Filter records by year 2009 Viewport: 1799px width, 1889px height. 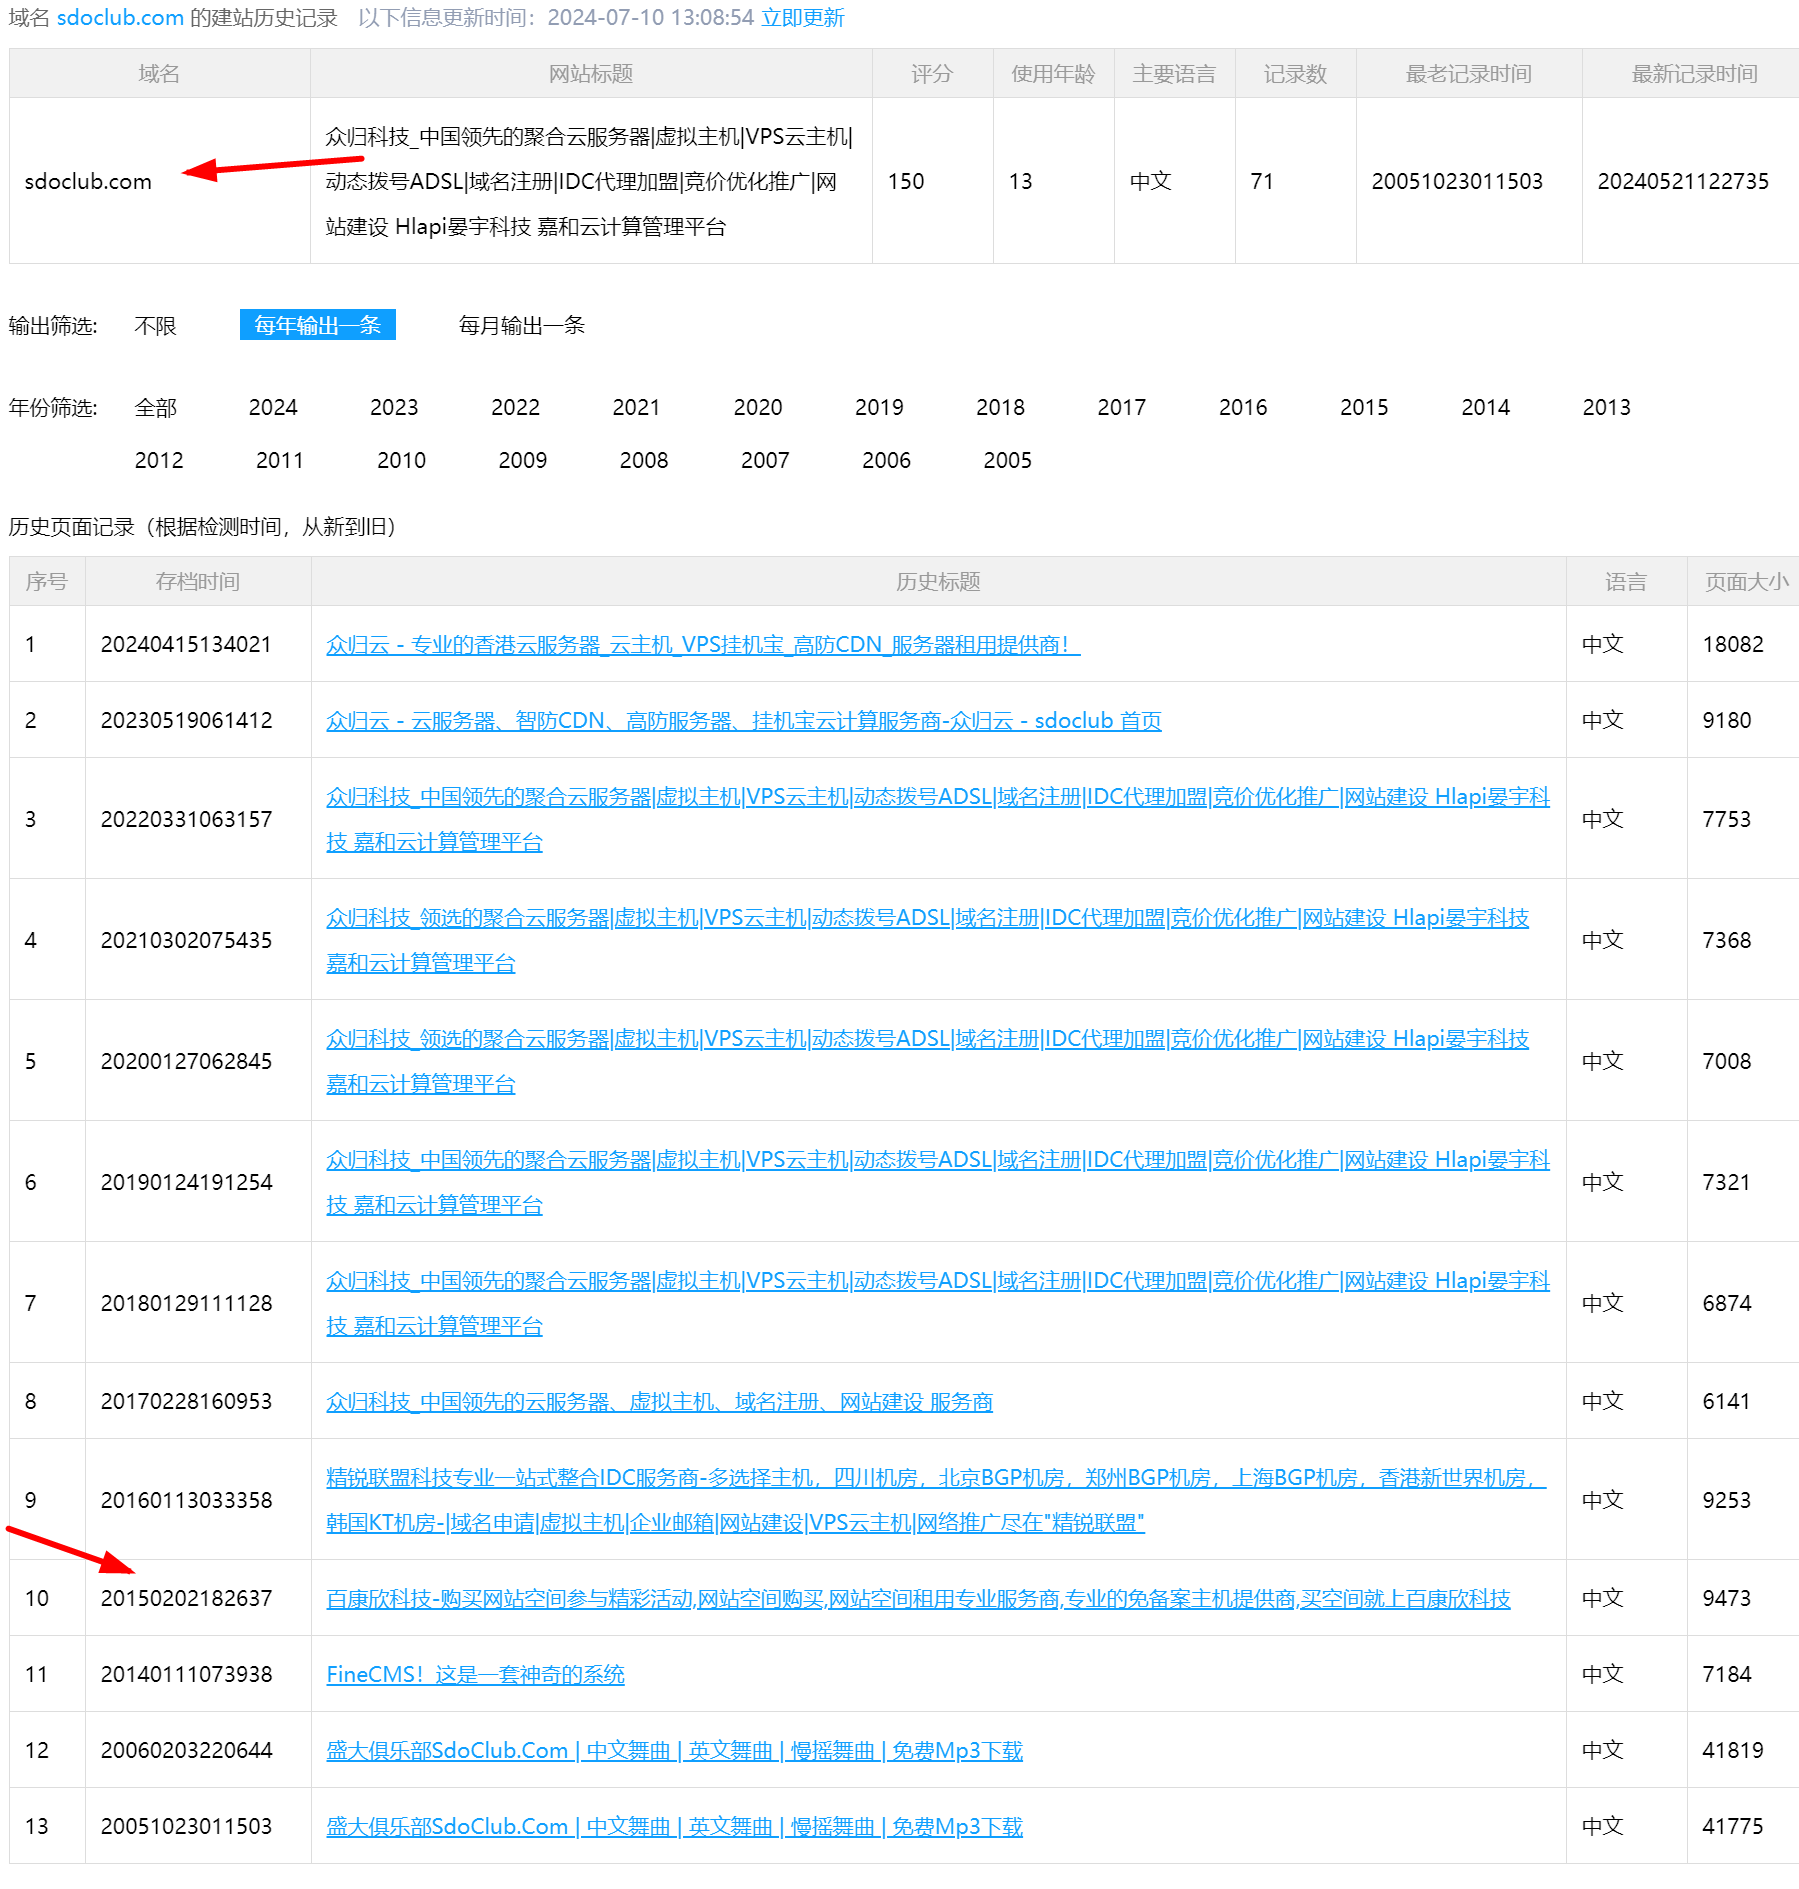tap(523, 461)
